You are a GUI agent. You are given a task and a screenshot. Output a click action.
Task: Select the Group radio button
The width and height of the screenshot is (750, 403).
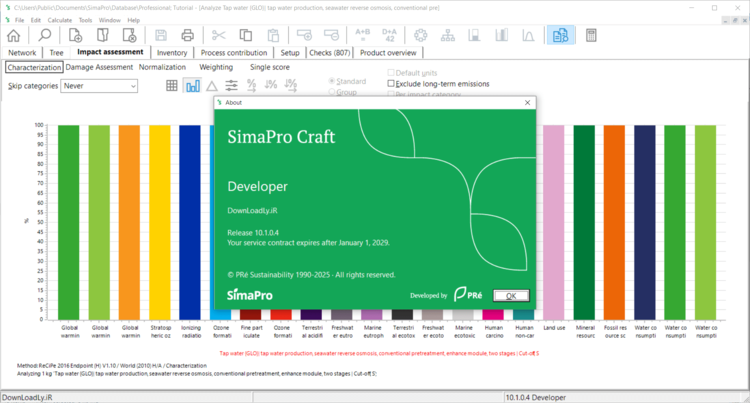(x=333, y=92)
